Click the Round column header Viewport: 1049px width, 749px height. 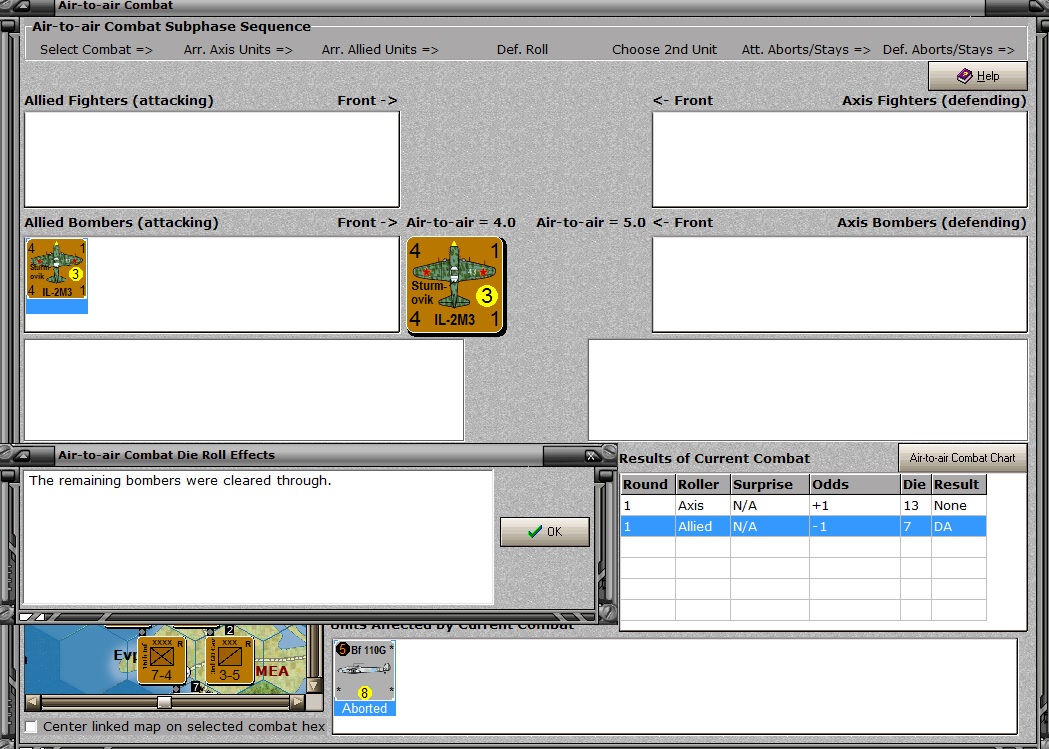tap(648, 484)
